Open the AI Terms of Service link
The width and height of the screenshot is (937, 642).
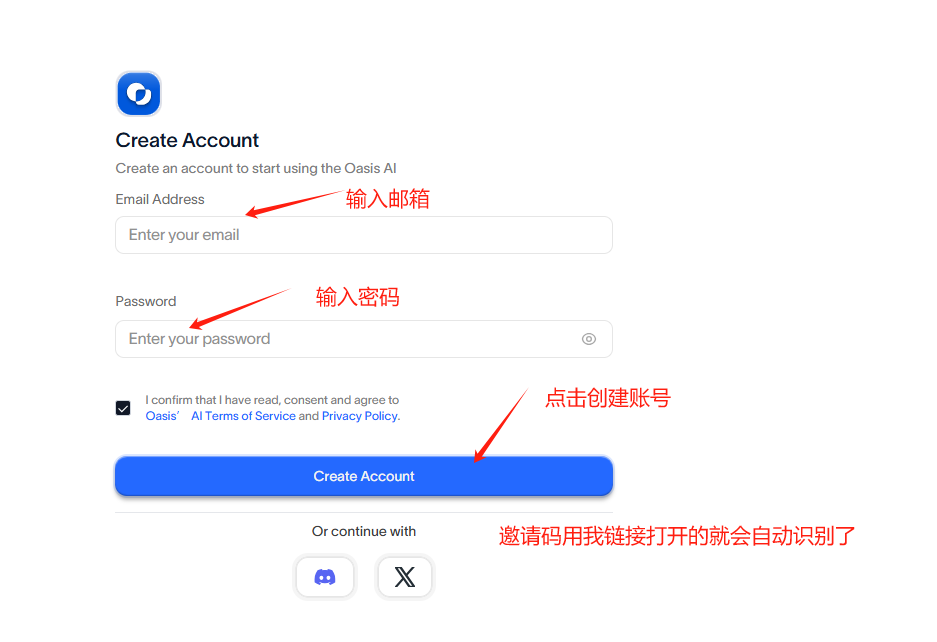click(243, 416)
